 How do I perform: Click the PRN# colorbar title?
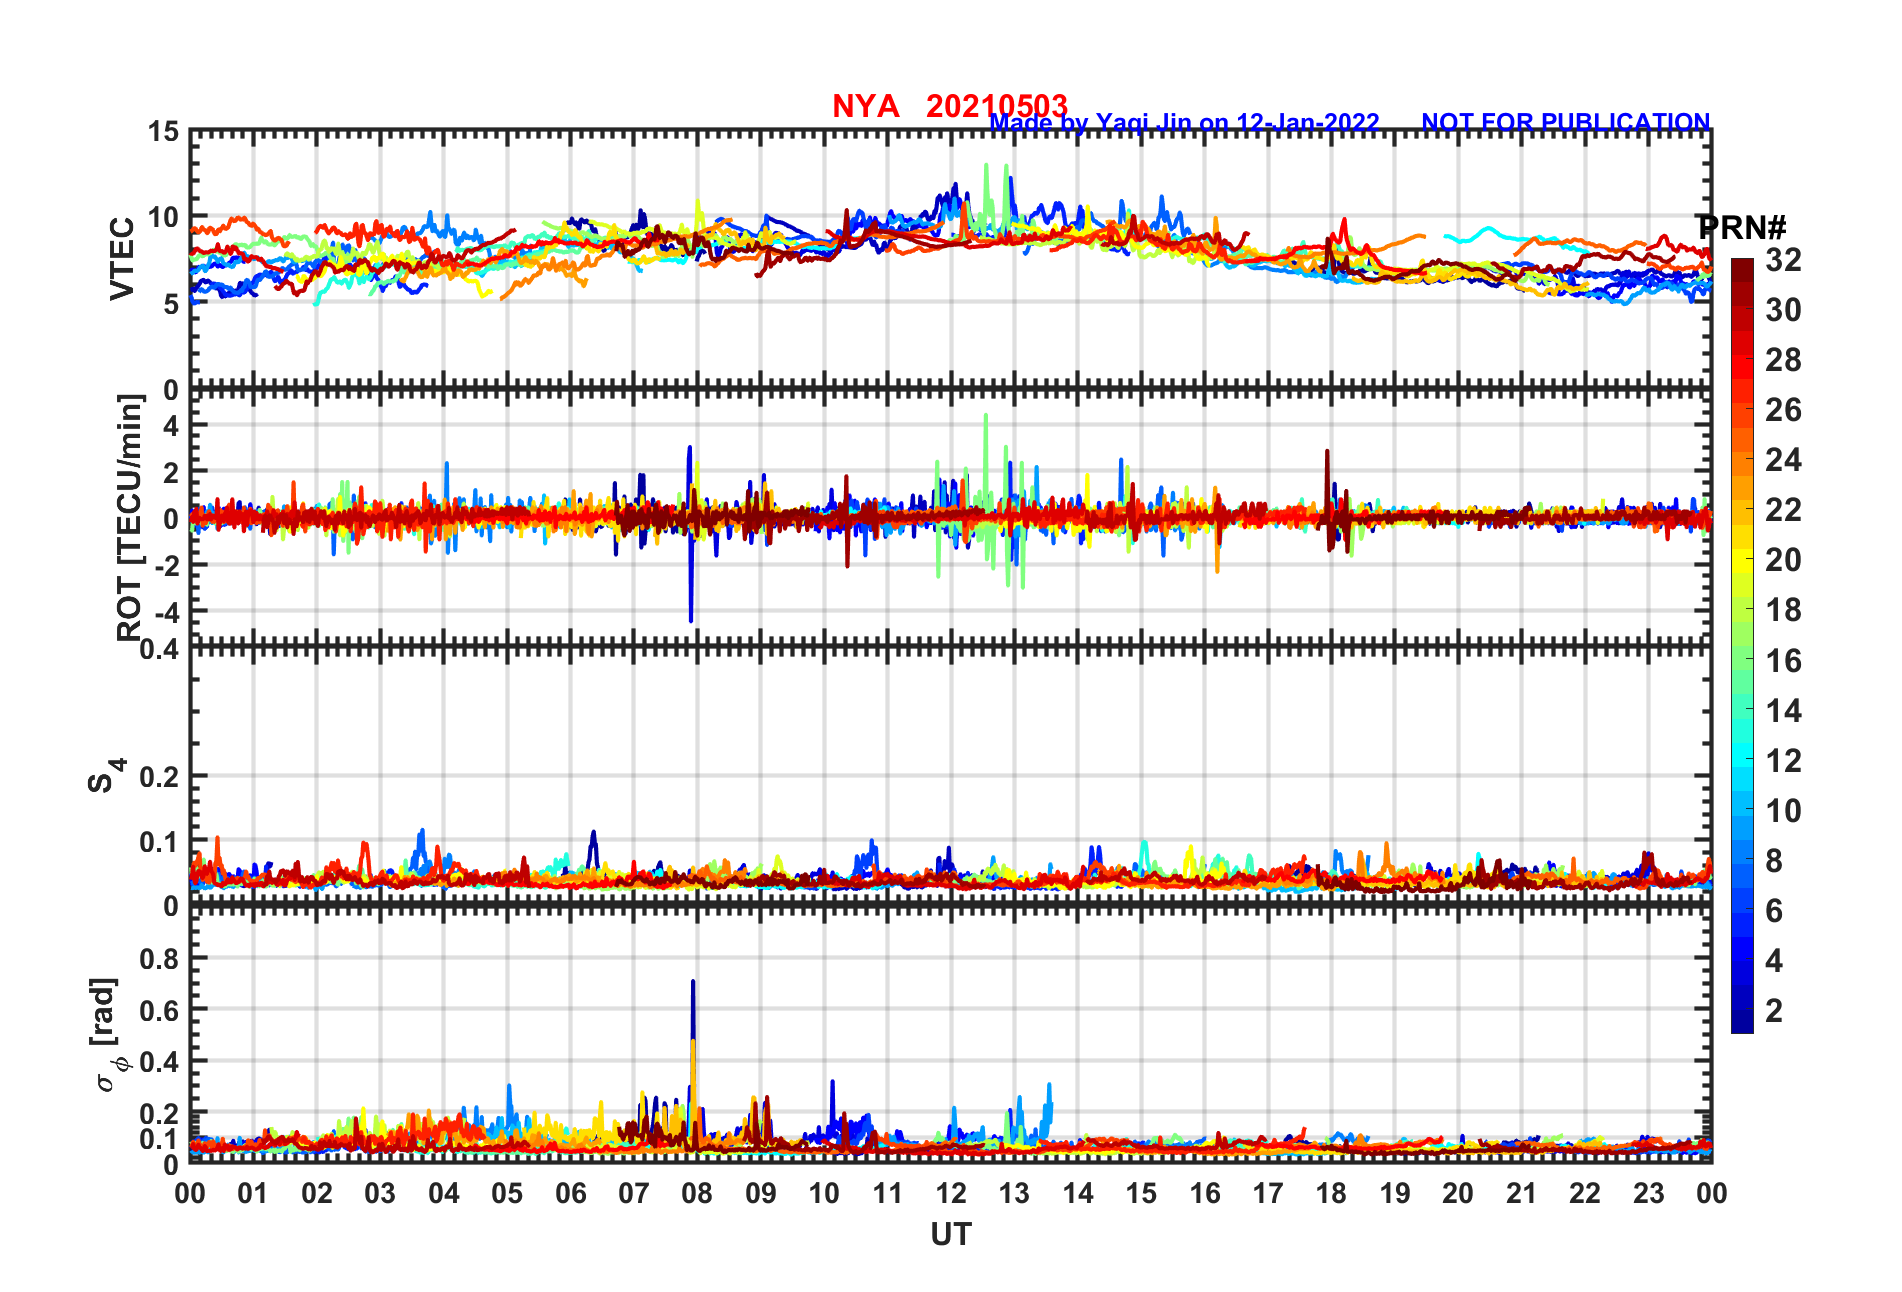tap(1743, 228)
